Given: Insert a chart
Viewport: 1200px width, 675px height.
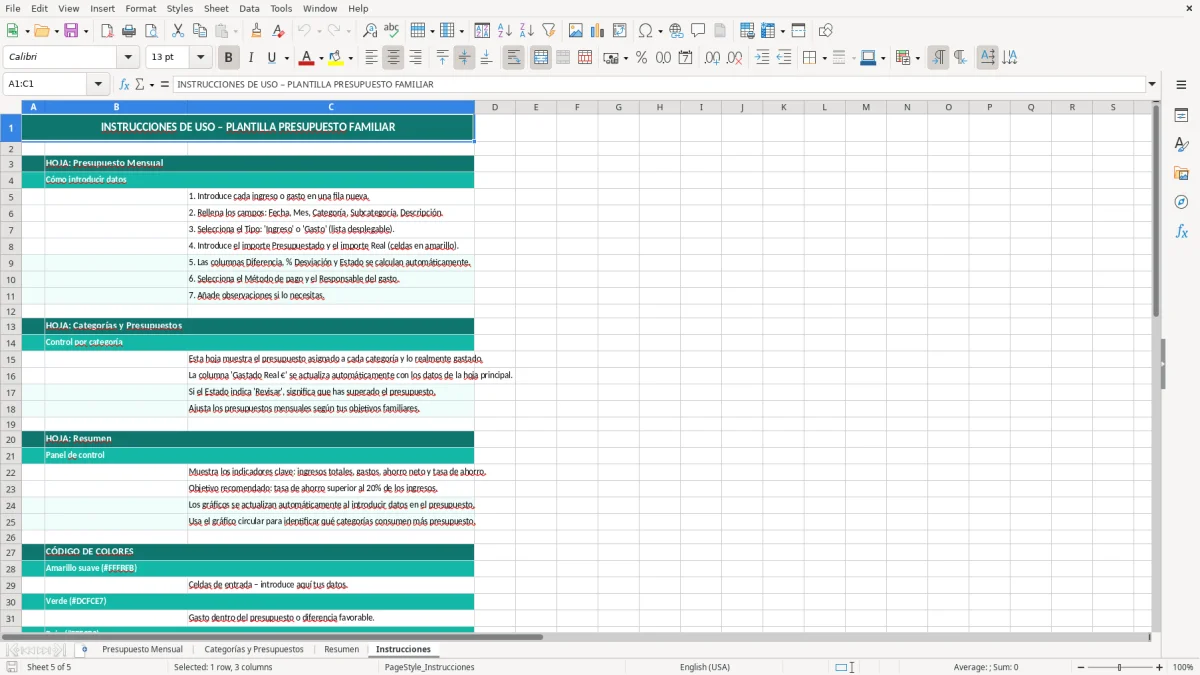Looking at the screenshot, I should (x=598, y=31).
